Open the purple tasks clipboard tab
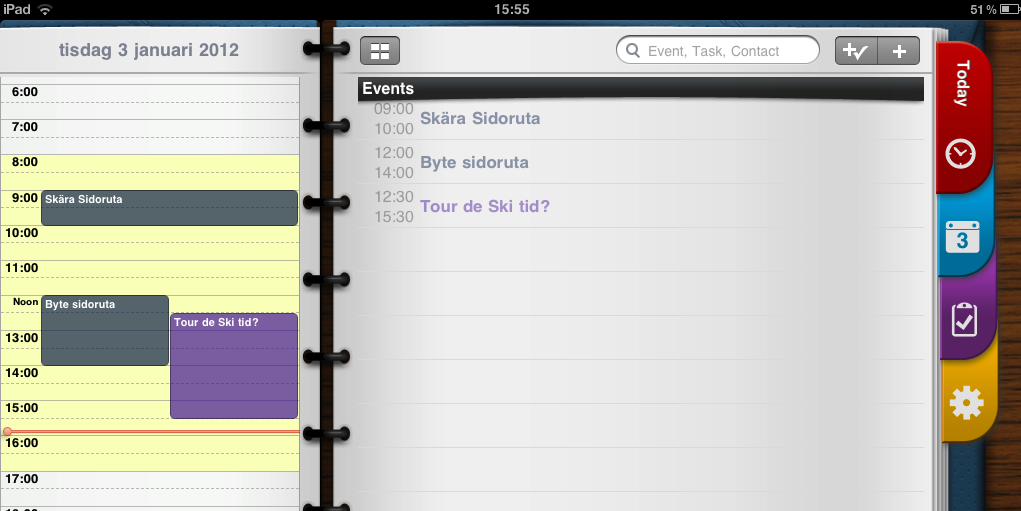Image resolution: width=1021 pixels, height=511 pixels. (964, 320)
